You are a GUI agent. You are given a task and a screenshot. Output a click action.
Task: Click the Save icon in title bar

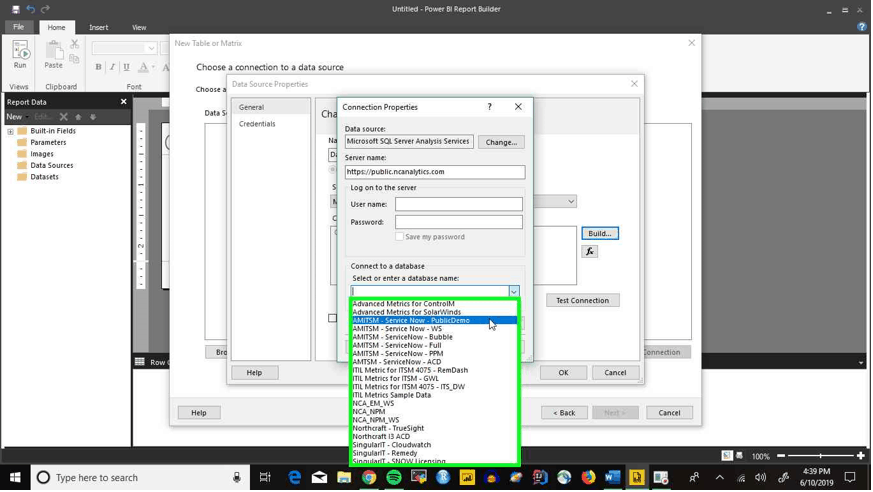tap(16, 9)
